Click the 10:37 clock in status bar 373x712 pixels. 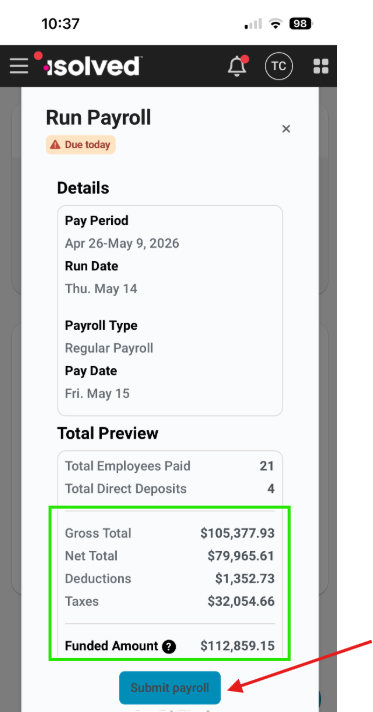pos(60,24)
